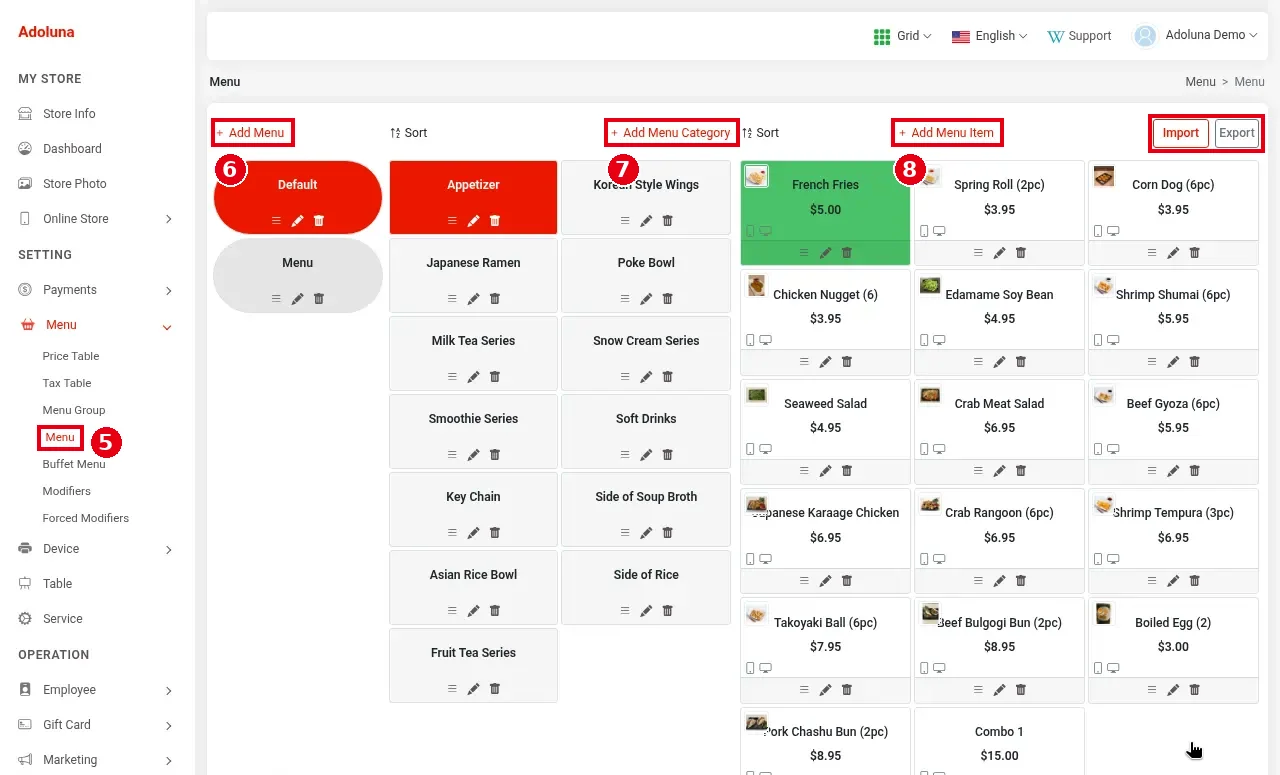Open Tax Table submenu item
This screenshot has width=1280, height=775.
[x=67, y=383]
